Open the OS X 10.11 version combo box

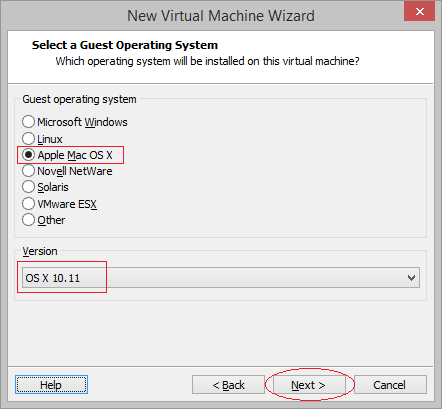221,278
